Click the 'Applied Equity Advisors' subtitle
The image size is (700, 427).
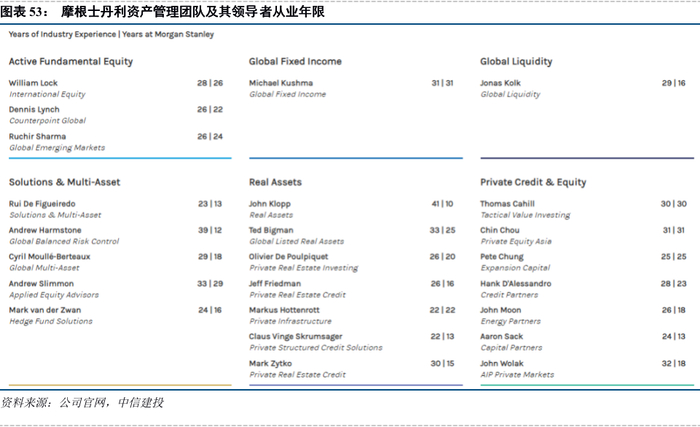[x=54, y=295]
